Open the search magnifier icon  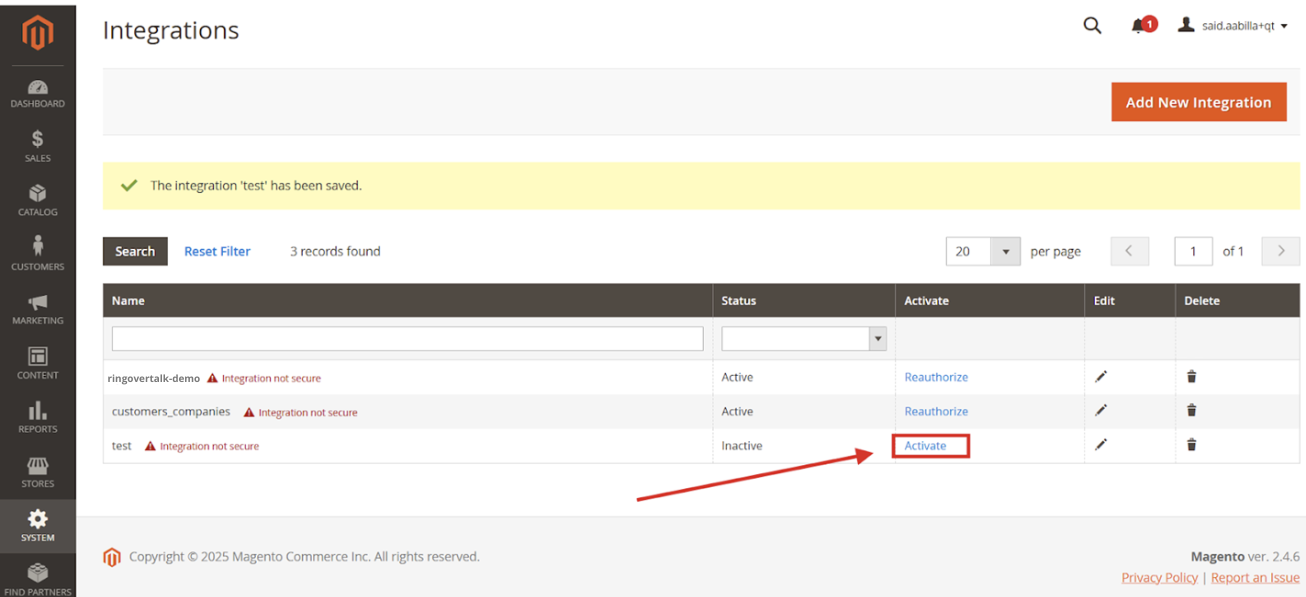click(1092, 26)
